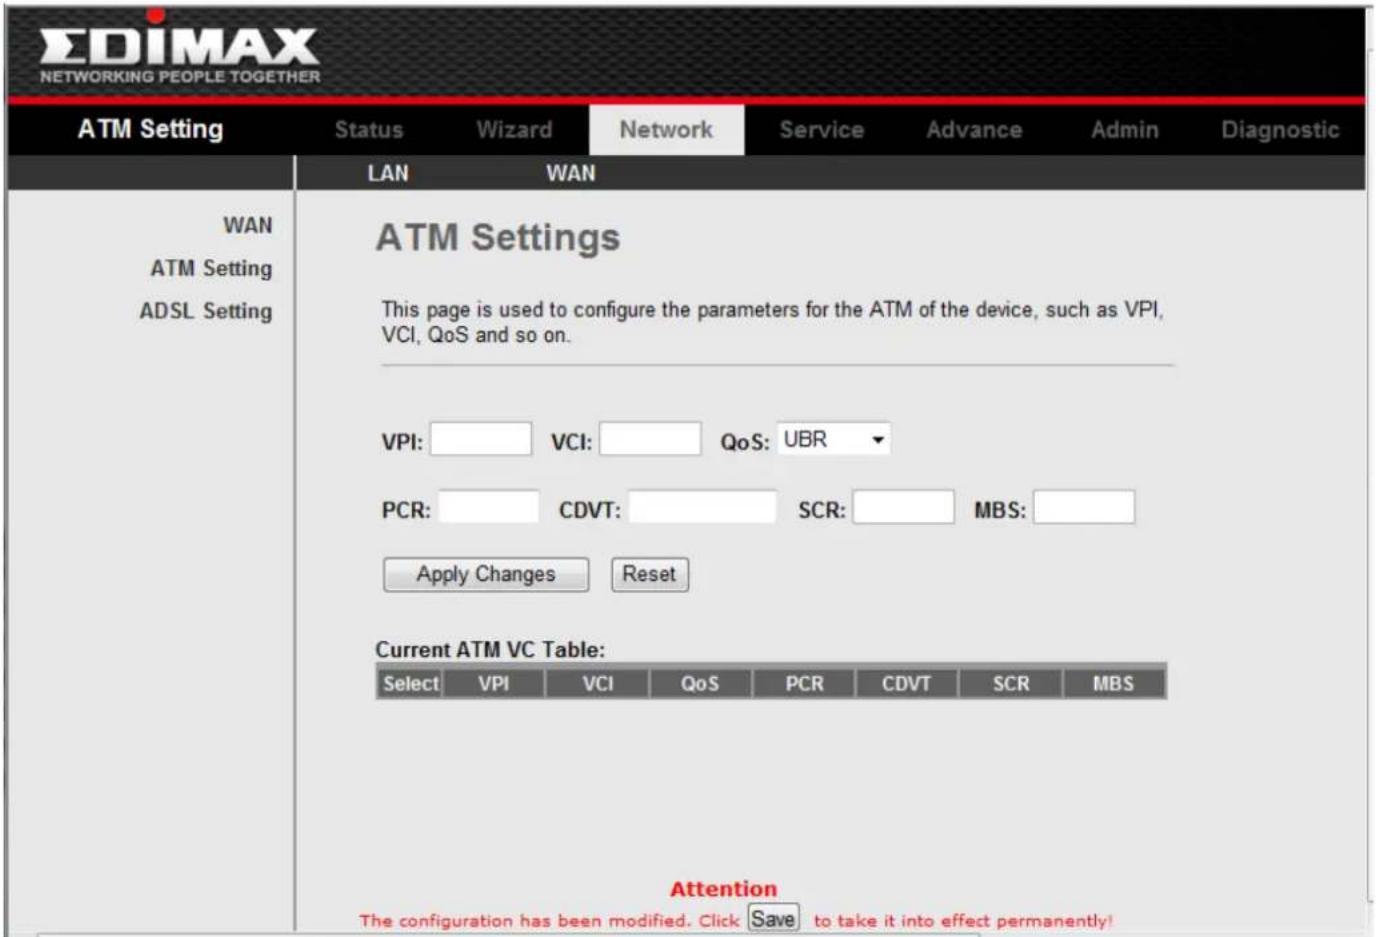This screenshot has height=937, width=1376.
Task: Go to the Advance tab
Action: 974,130
